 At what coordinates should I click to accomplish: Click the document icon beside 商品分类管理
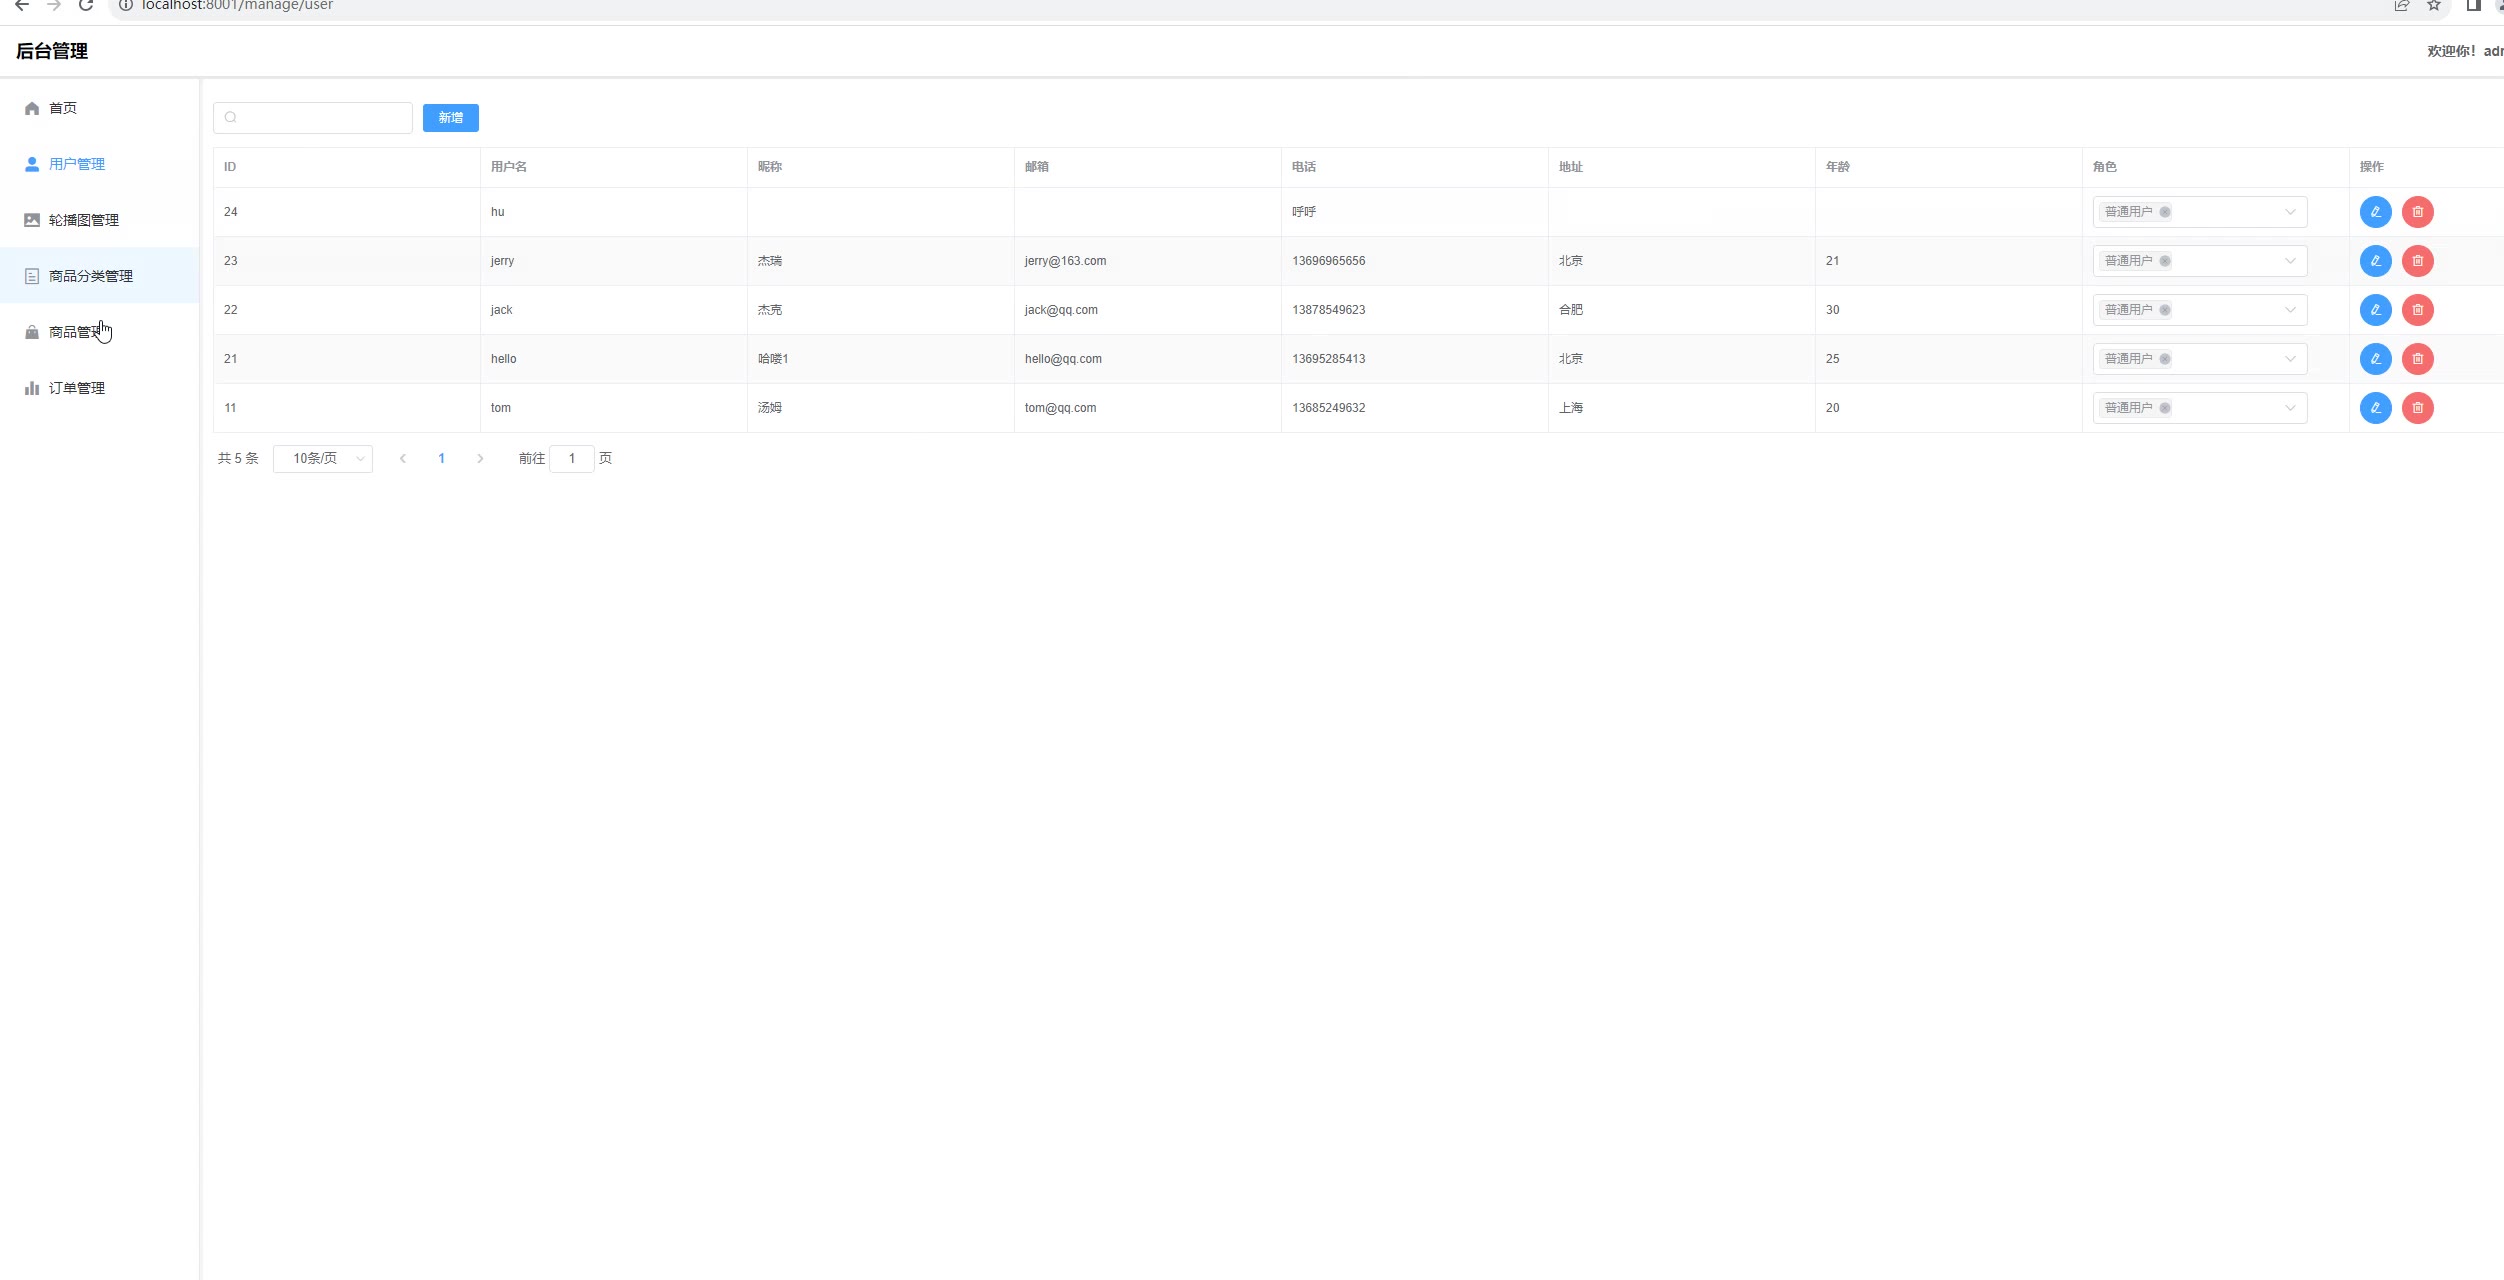coord(32,276)
